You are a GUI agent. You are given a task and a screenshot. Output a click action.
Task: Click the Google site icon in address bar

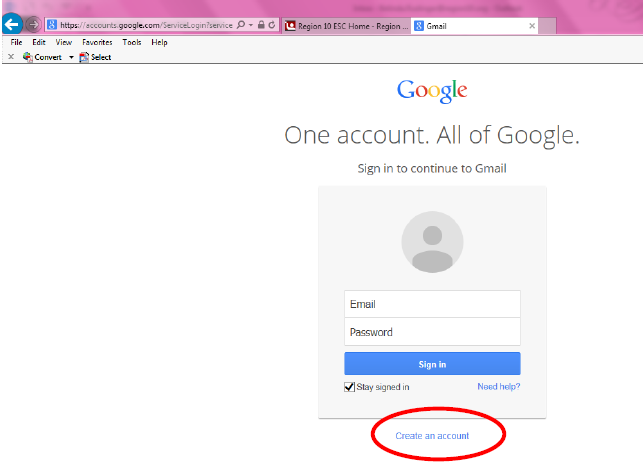point(52,25)
